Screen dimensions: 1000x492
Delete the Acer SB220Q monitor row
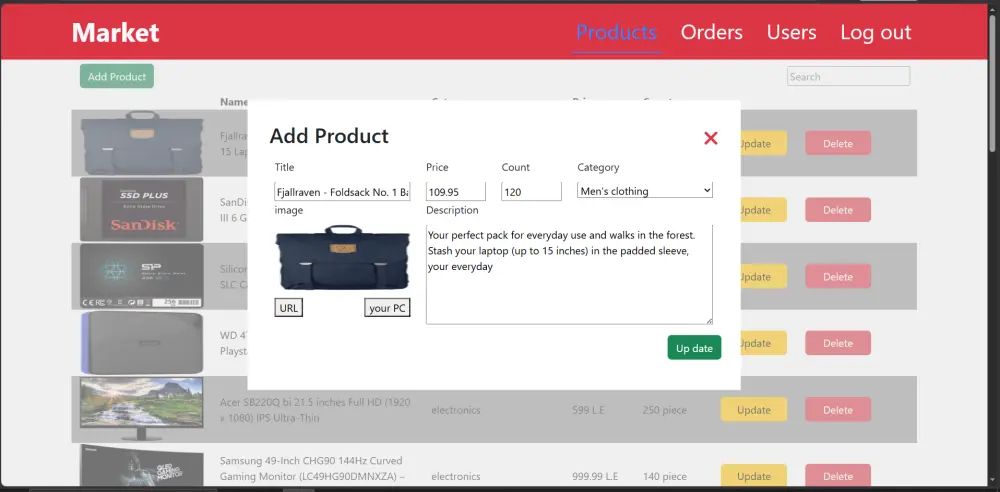[838, 410]
